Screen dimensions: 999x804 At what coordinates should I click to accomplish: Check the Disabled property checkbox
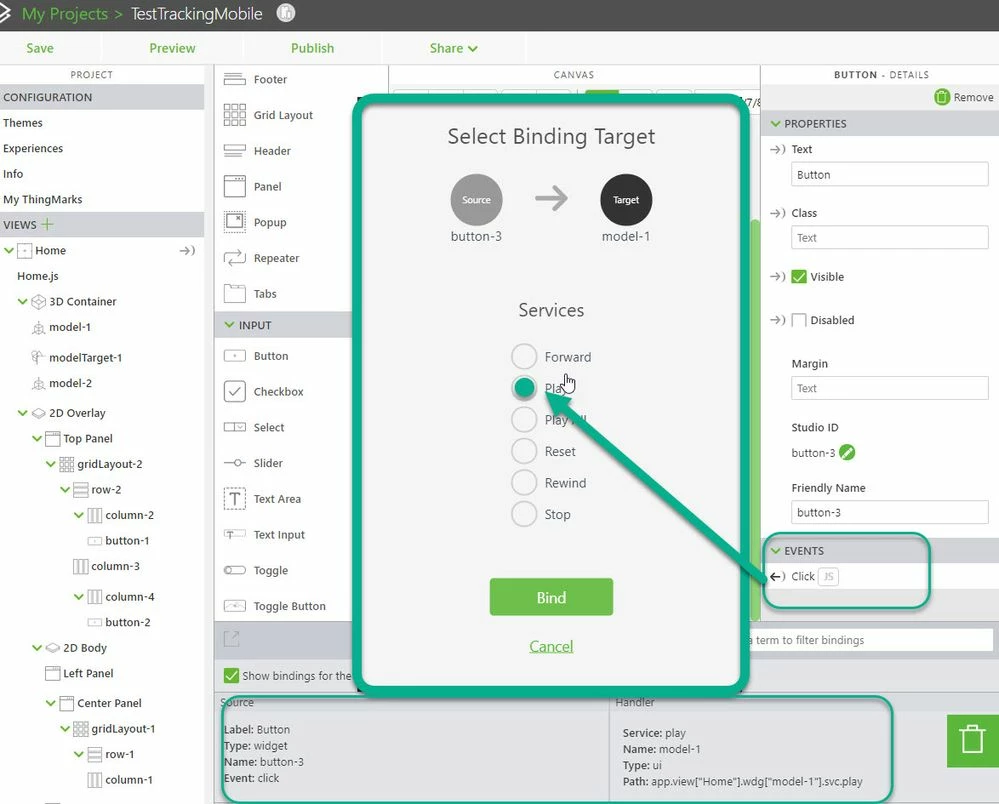799,320
